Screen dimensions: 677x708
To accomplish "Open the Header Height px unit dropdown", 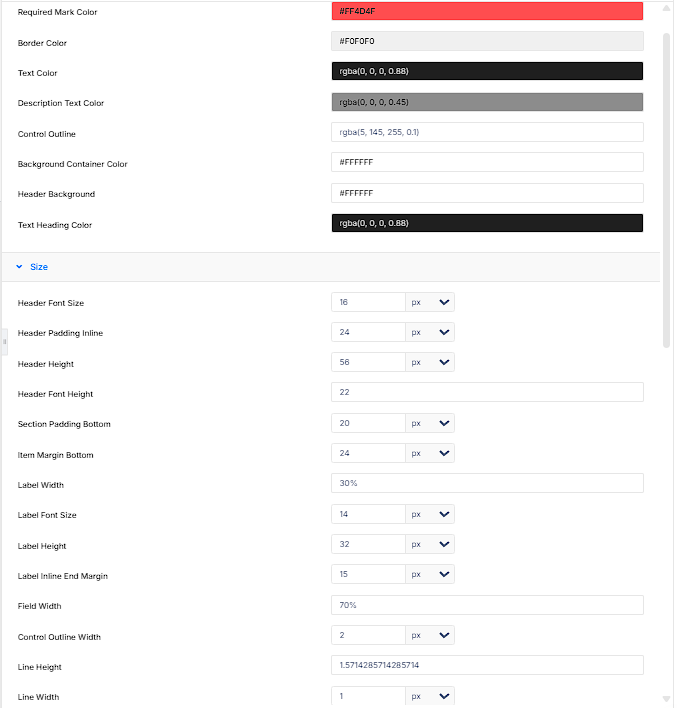I will tap(430, 362).
